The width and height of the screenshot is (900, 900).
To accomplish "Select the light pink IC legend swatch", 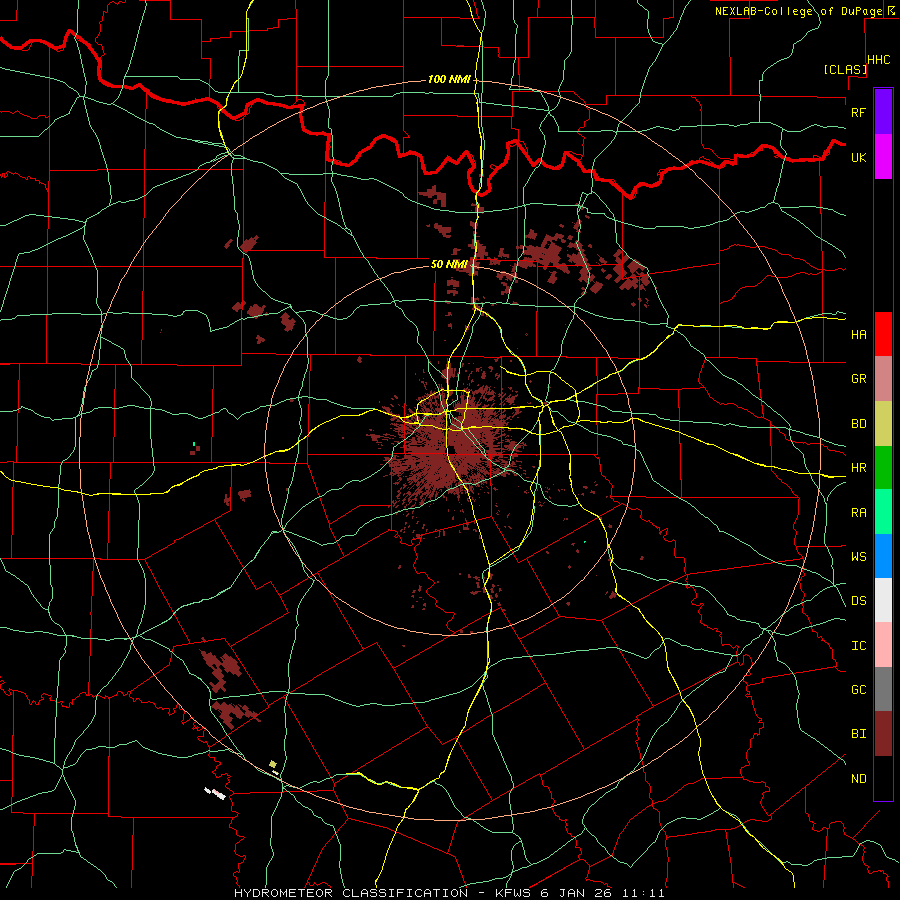I will pos(883,645).
